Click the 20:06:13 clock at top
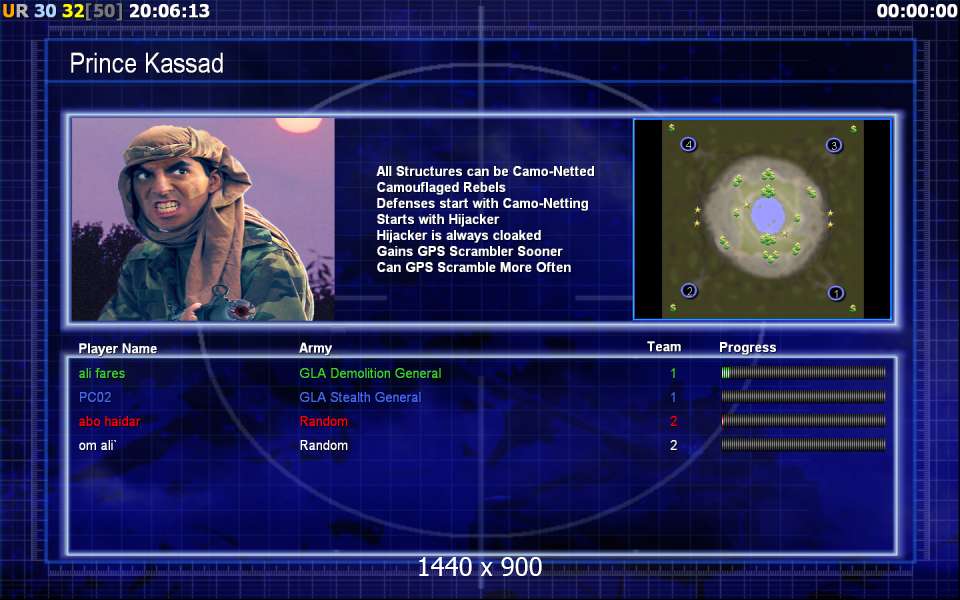The image size is (960, 600). pos(170,11)
